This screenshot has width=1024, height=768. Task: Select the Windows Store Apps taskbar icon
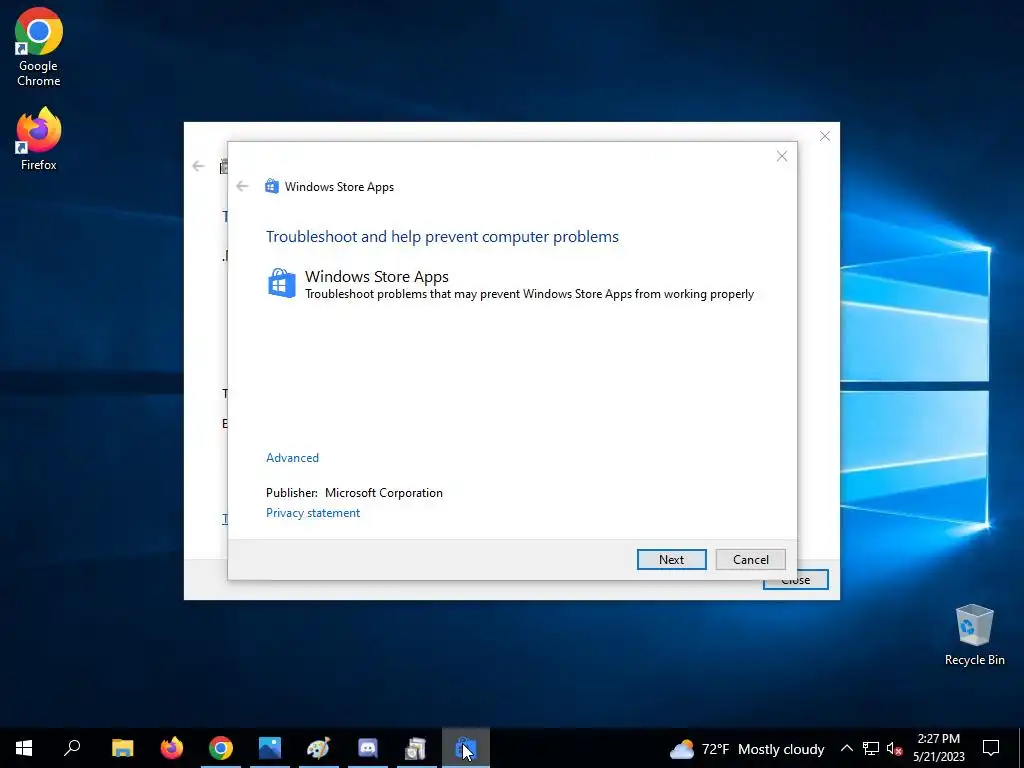pyautogui.click(x=466, y=748)
